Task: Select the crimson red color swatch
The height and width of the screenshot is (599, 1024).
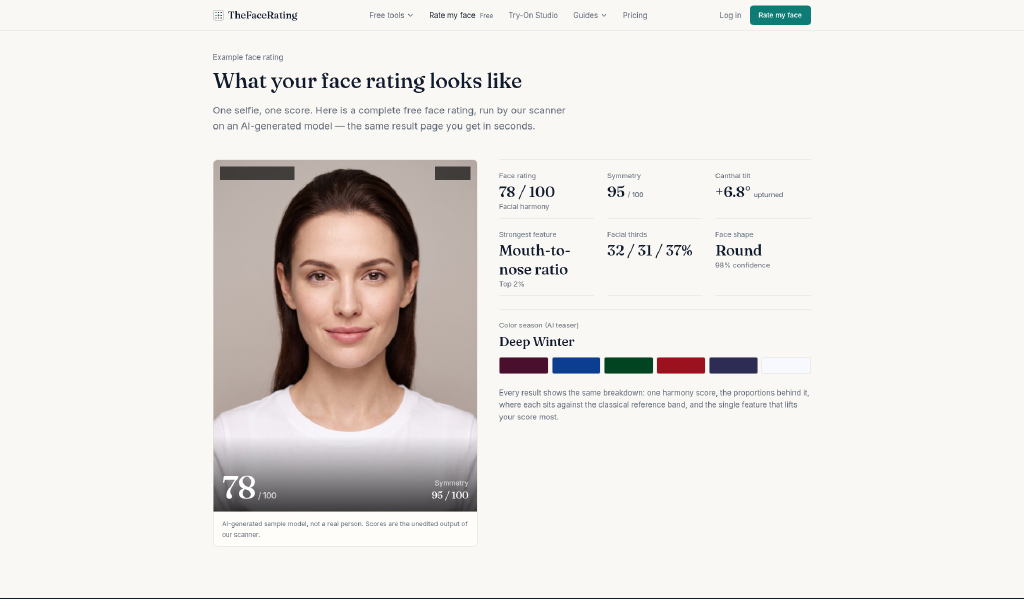Action: (680, 365)
